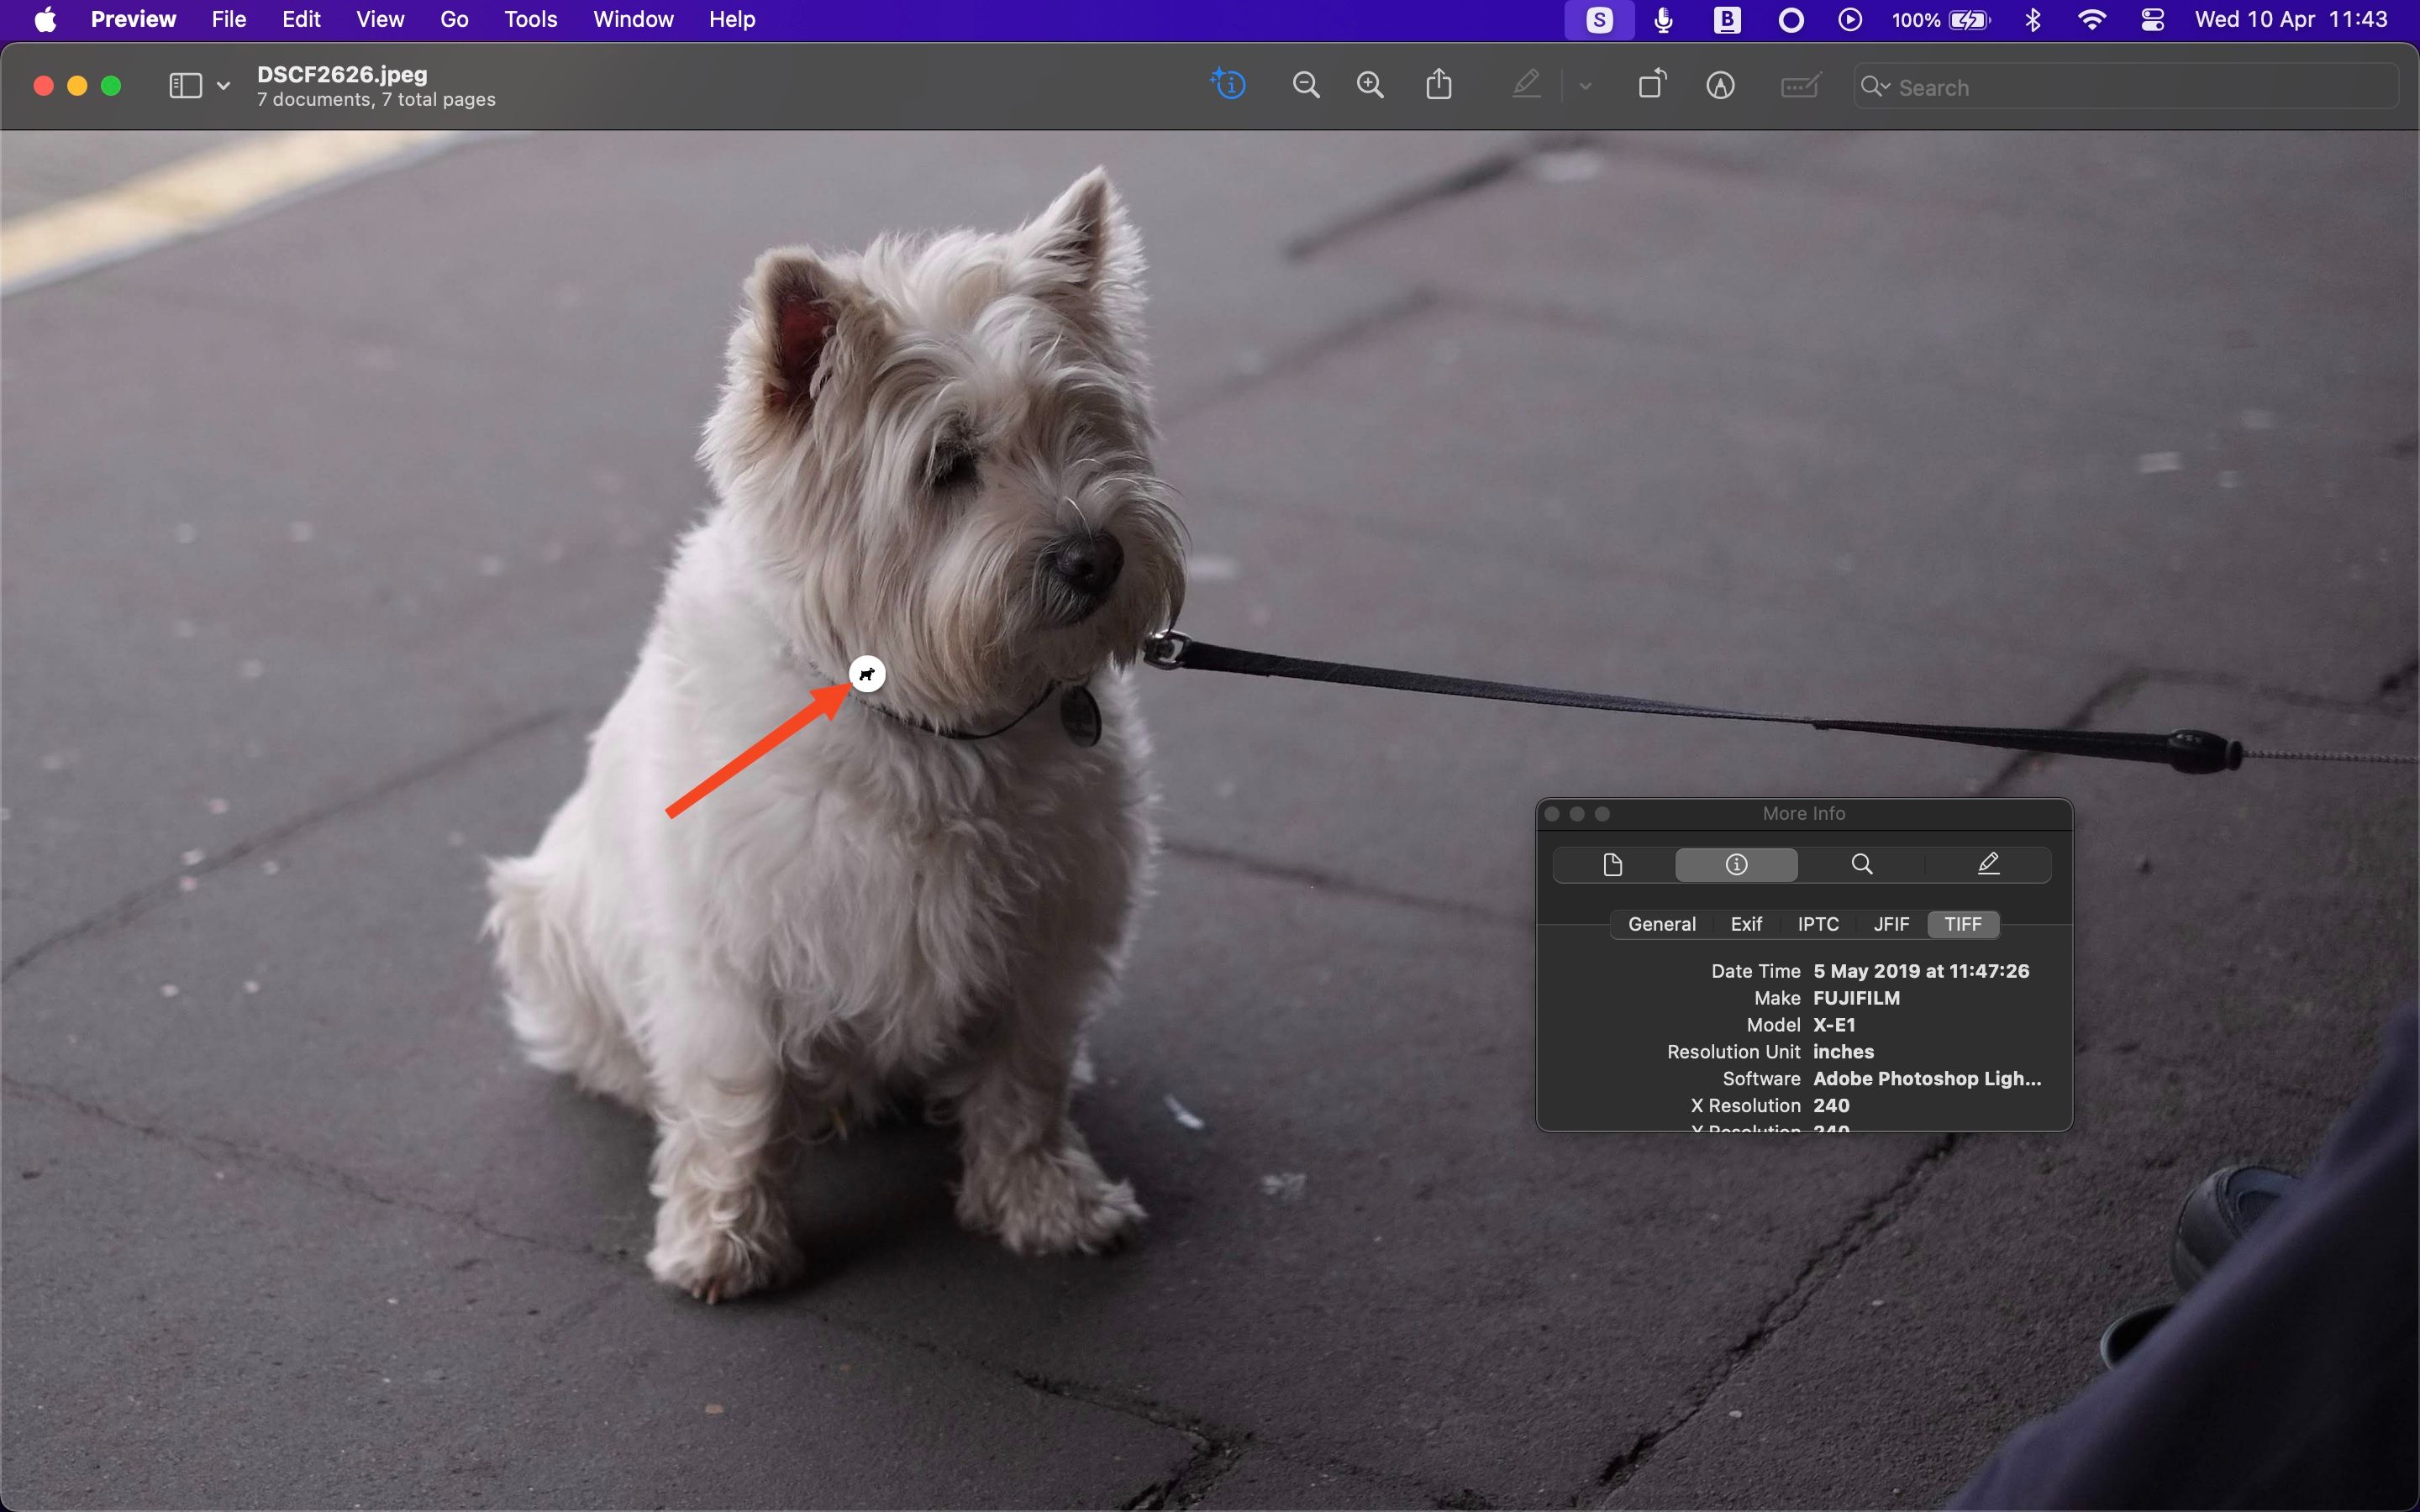Click the date and time display
The height and width of the screenshot is (1512, 2420).
pos(2291,20)
